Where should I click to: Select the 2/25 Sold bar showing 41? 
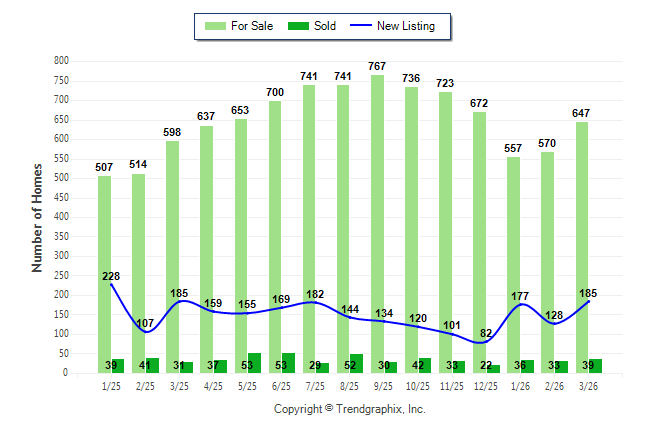pyautogui.click(x=152, y=365)
